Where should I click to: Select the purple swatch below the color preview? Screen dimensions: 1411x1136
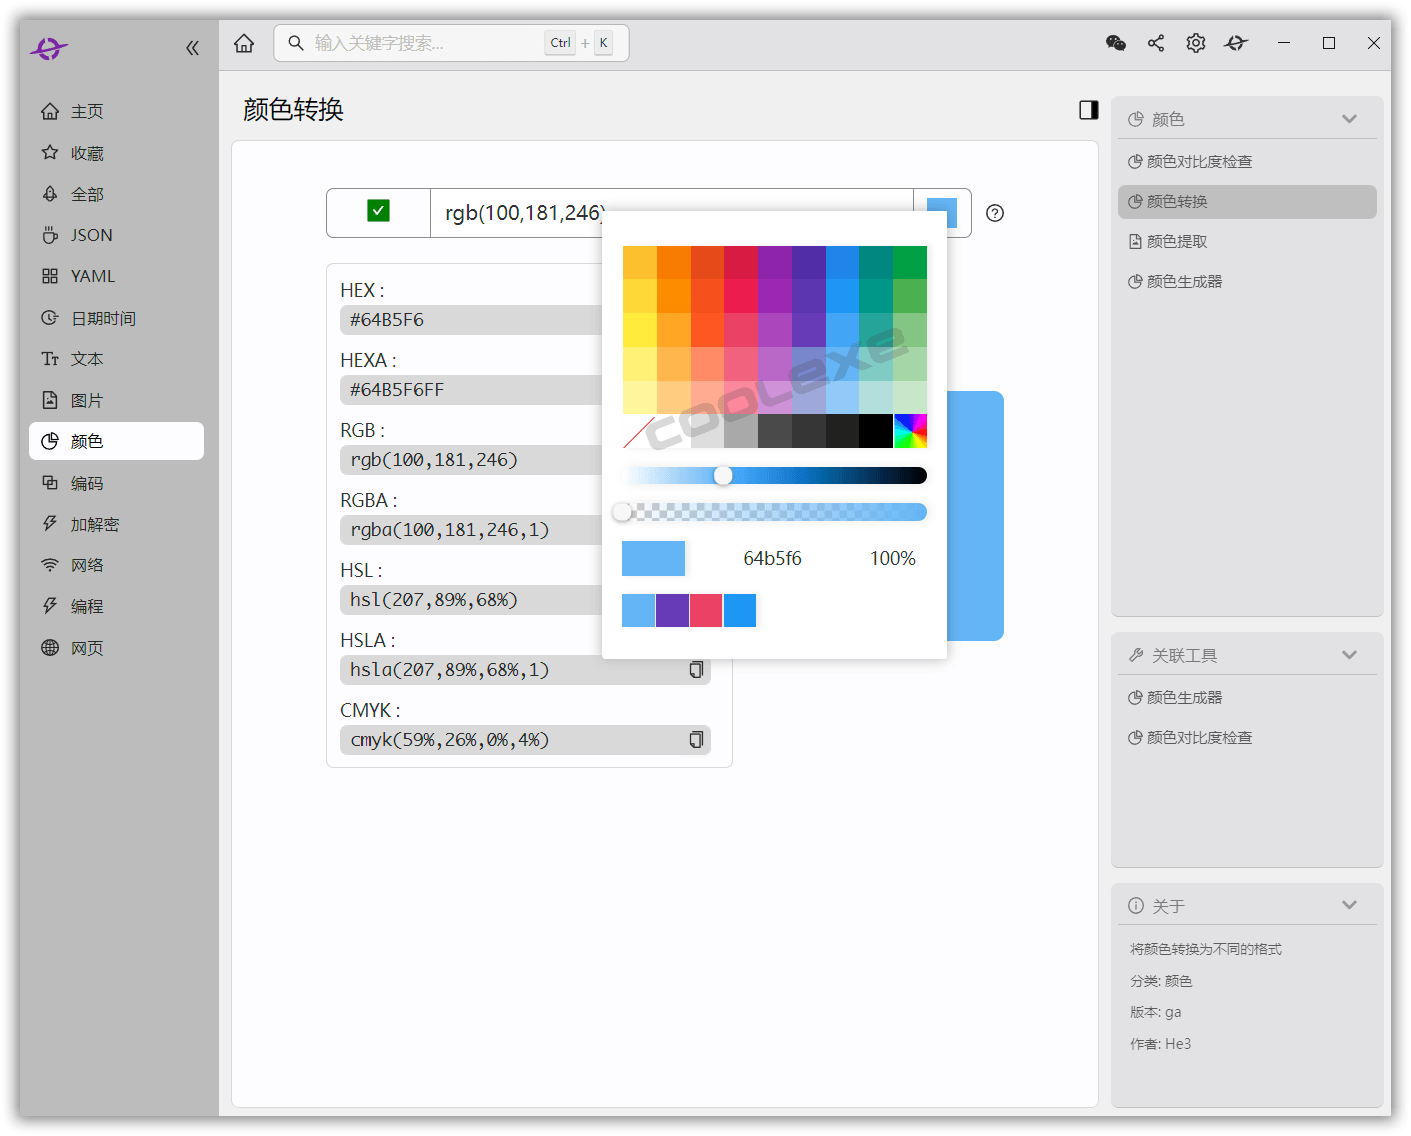(x=672, y=610)
